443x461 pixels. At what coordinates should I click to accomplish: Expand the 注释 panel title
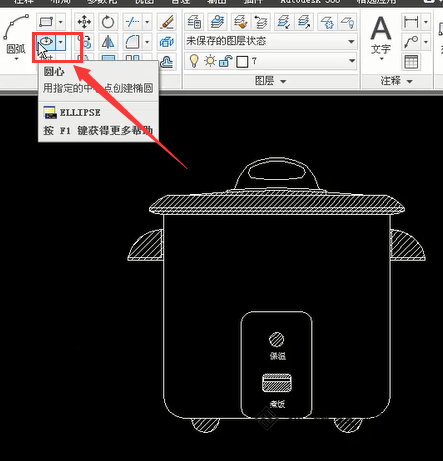tap(397, 81)
